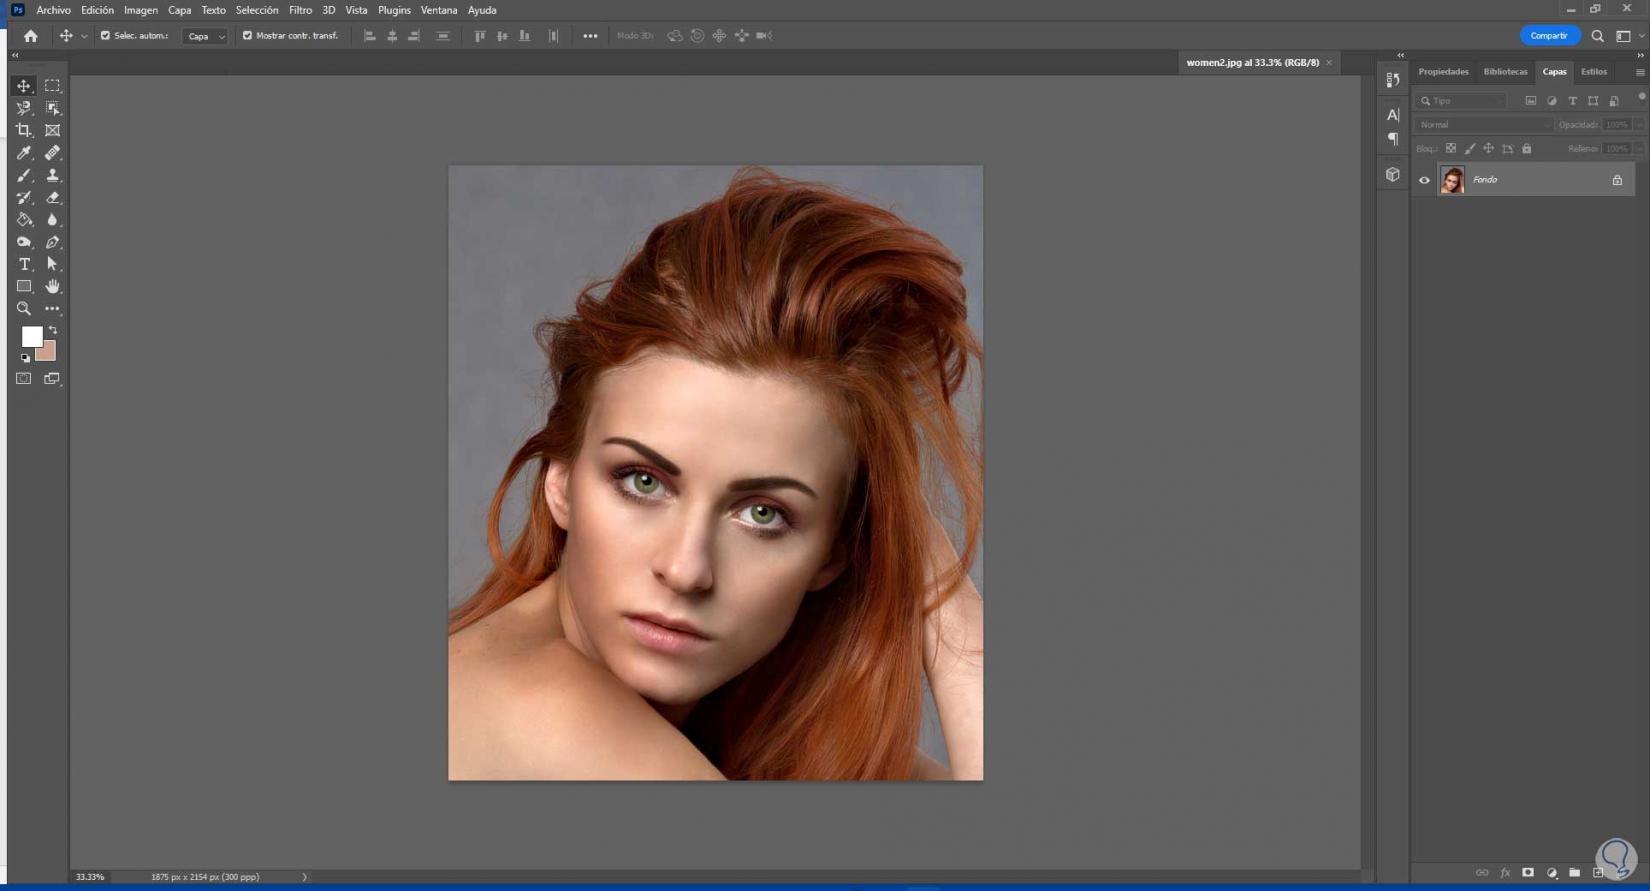Toggle the Selec. autom. checkbox
The image size is (1650, 891).
(x=105, y=36)
